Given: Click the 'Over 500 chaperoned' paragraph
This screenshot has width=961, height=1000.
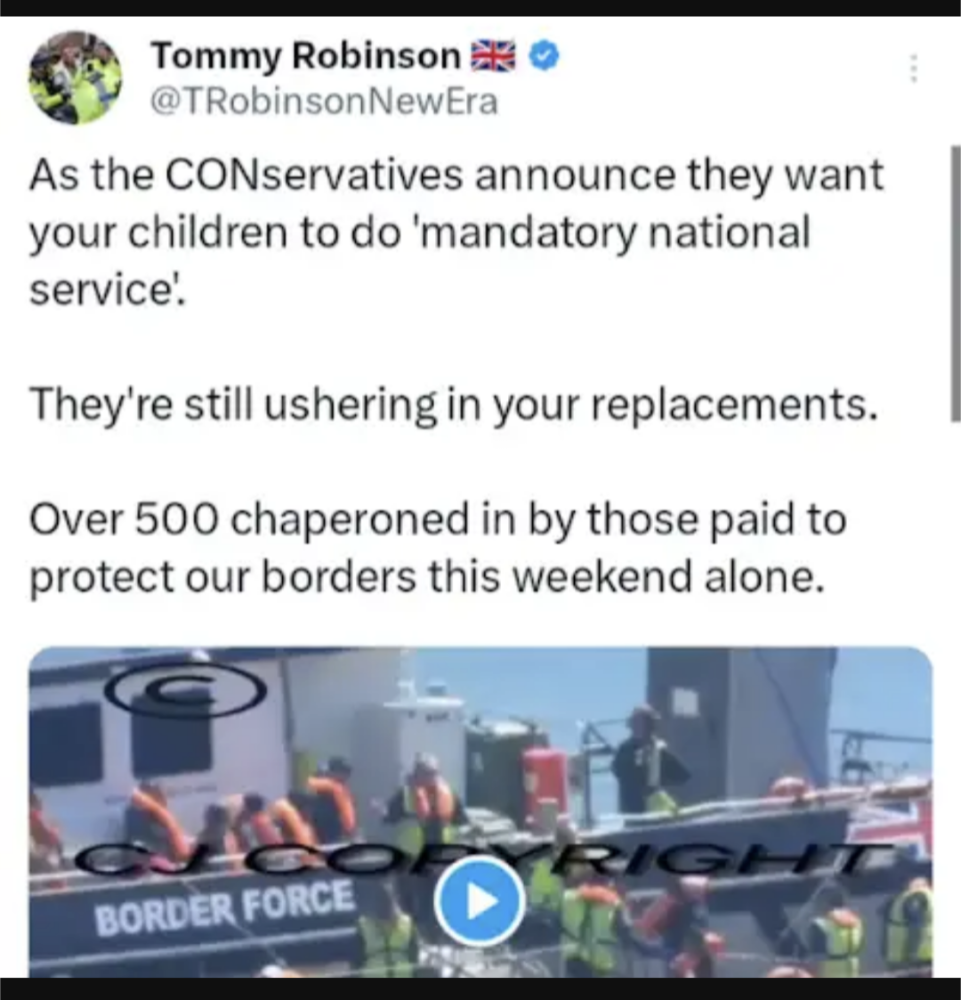Looking at the screenshot, I should 438,548.
